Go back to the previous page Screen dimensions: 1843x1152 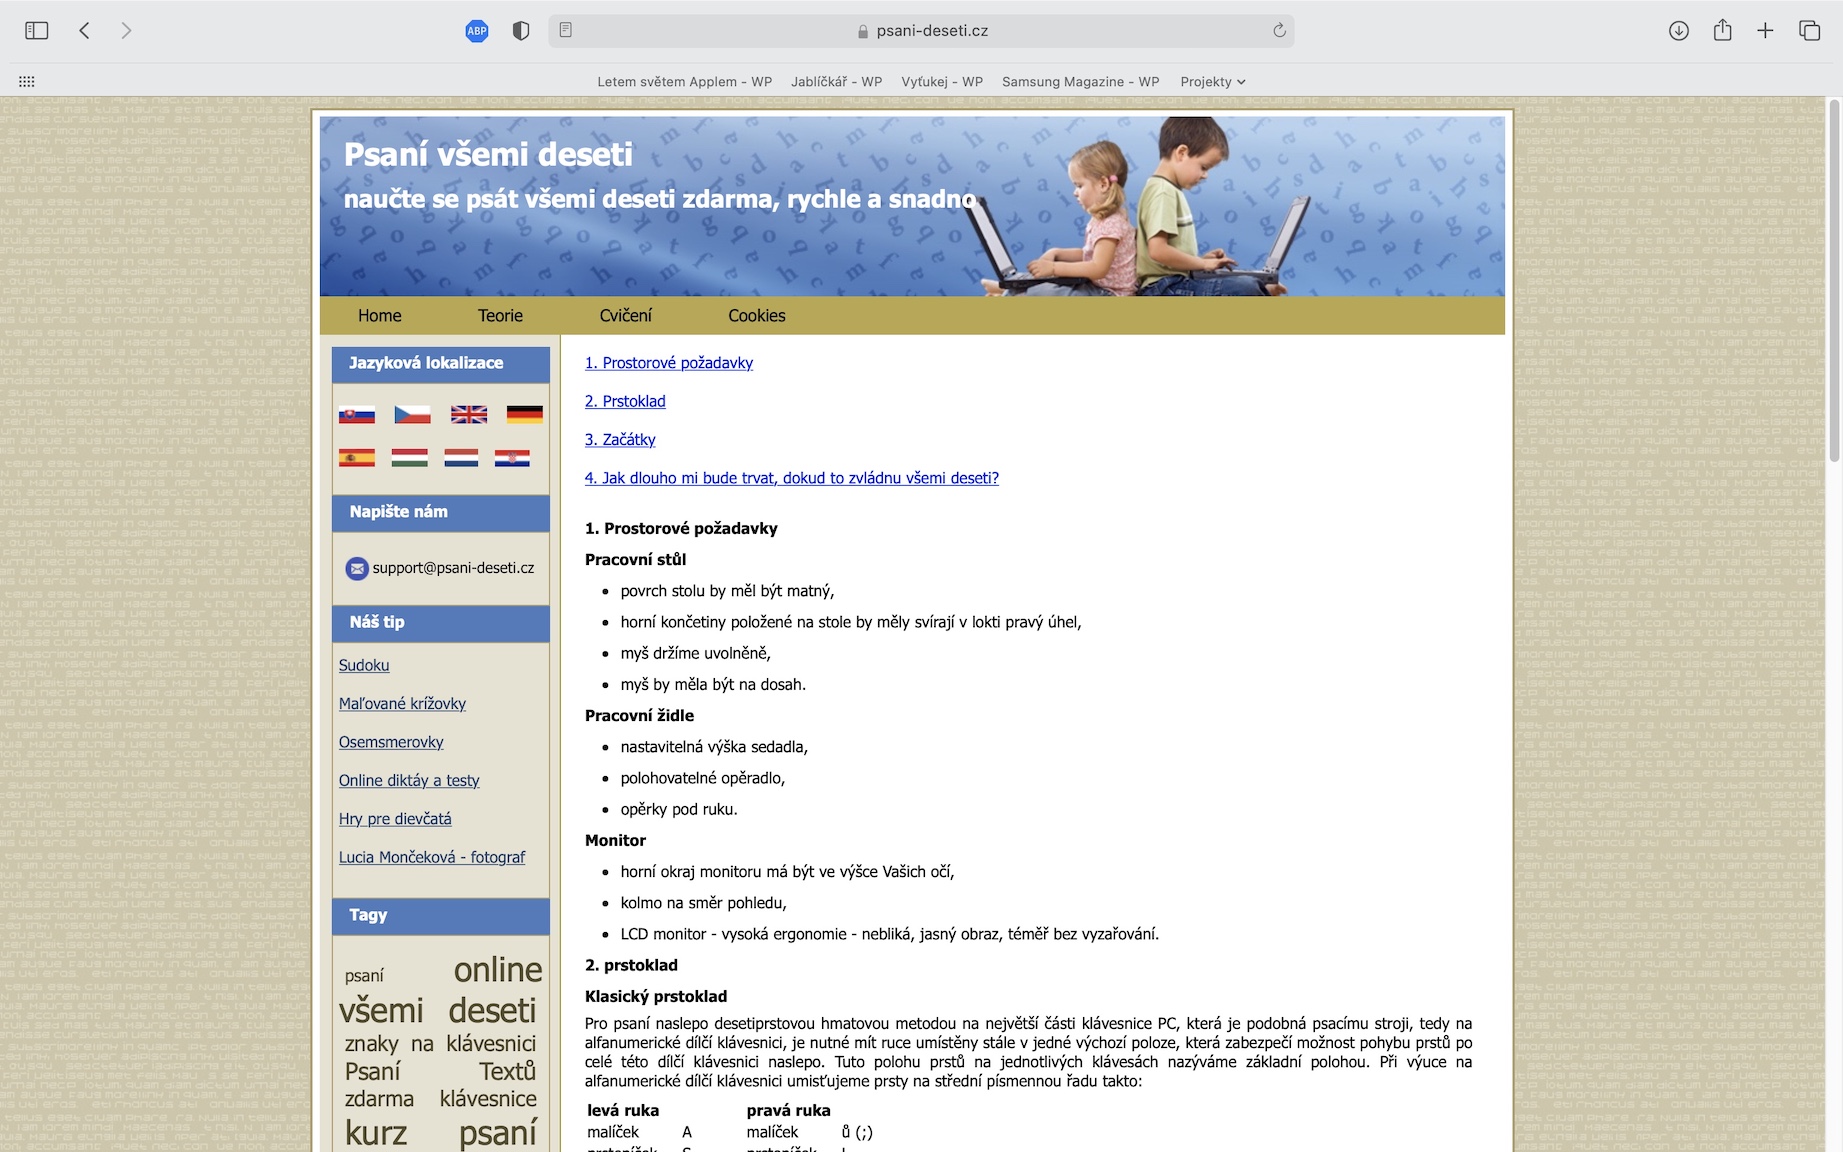(x=85, y=31)
